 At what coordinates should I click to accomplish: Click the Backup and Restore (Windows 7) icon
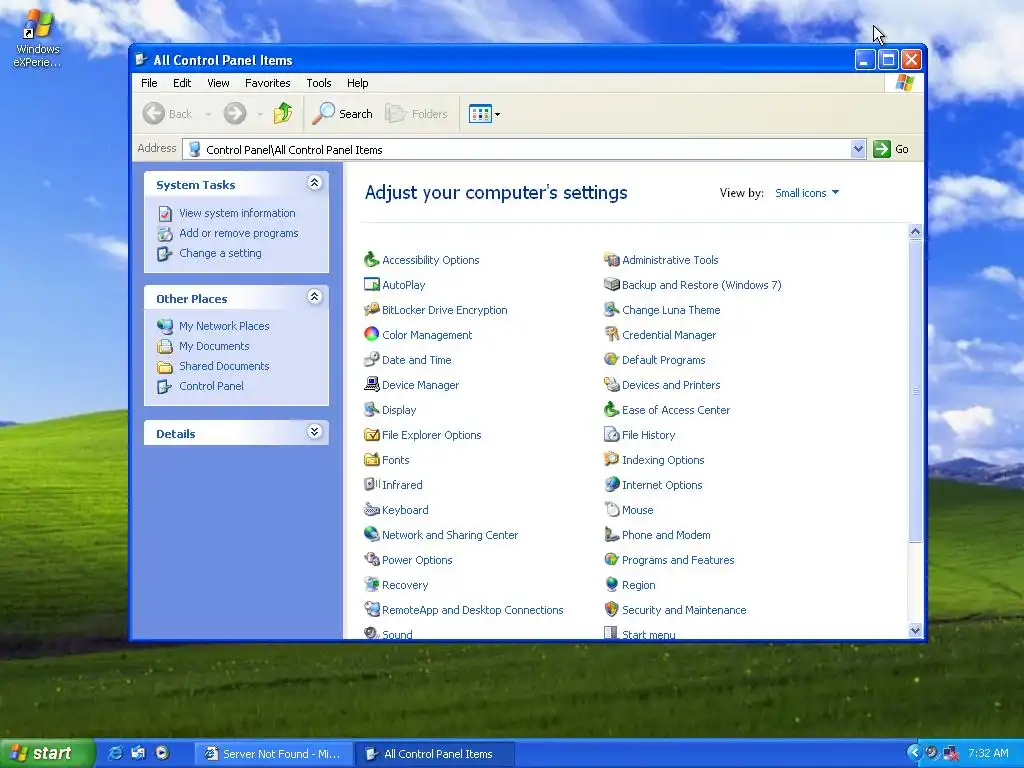(x=611, y=285)
